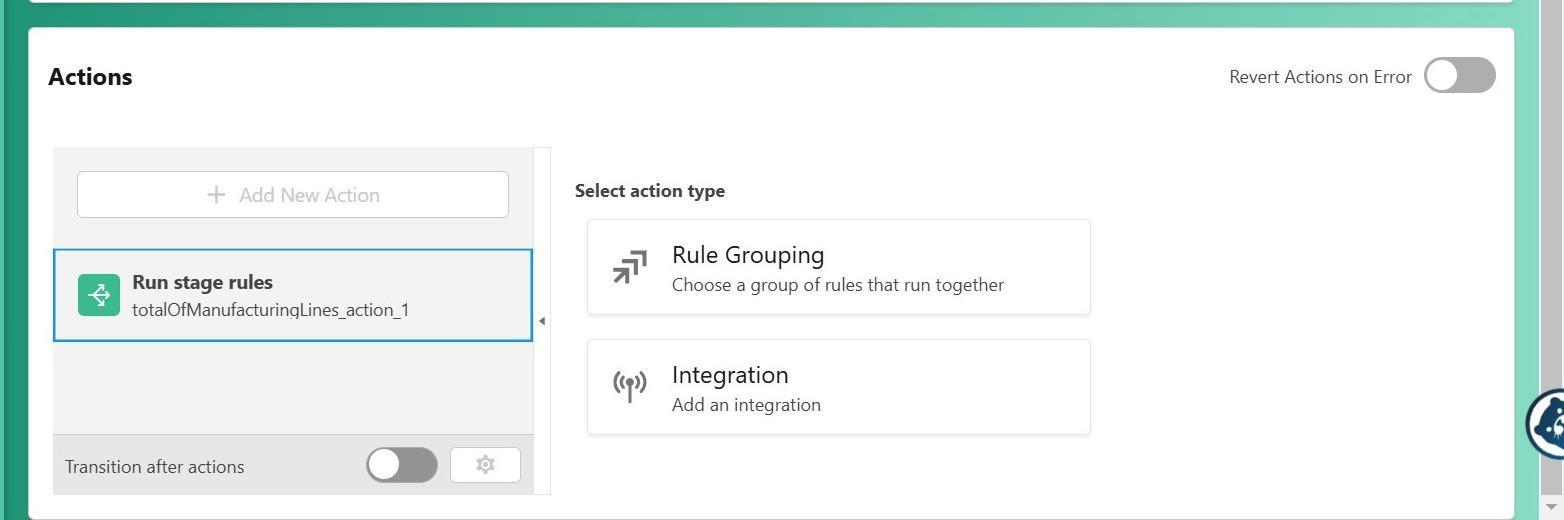This screenshot has width=1564, height=520.
Task: Open transition settings gear button
Action: click(x=485, y=465)
